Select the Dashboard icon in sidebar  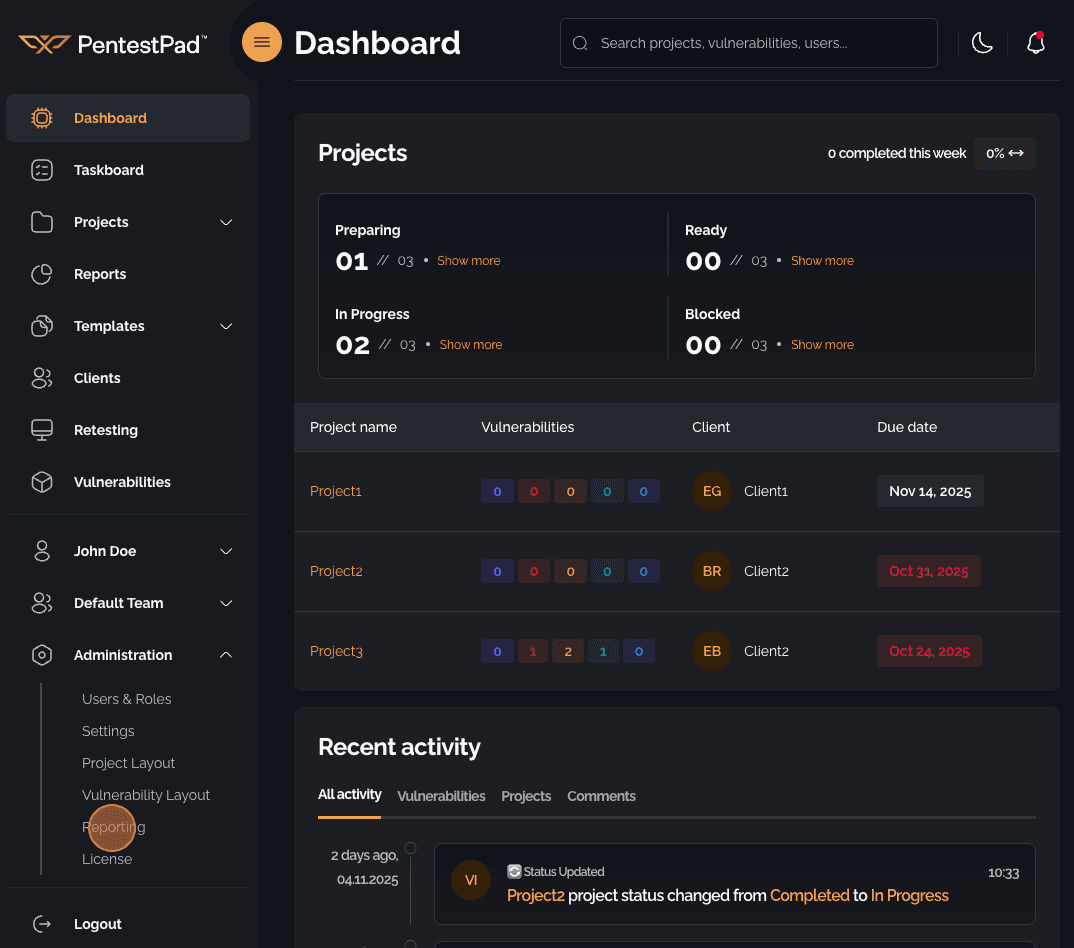pyautogui.click(x=41, y=117)
